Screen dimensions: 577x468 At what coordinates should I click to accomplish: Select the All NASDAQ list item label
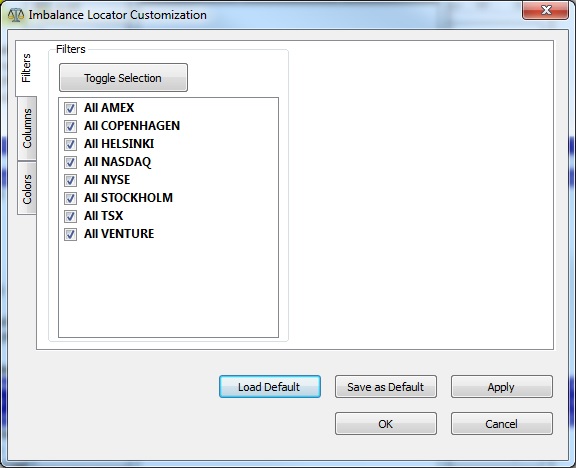coord(117,162)
